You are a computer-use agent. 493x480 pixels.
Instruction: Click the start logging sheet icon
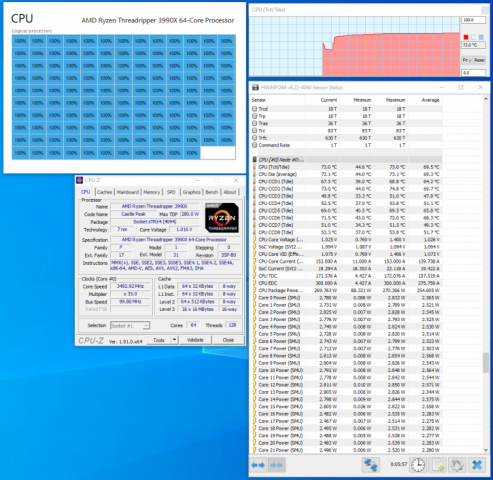pyautogui.click(x=438, y=465)
